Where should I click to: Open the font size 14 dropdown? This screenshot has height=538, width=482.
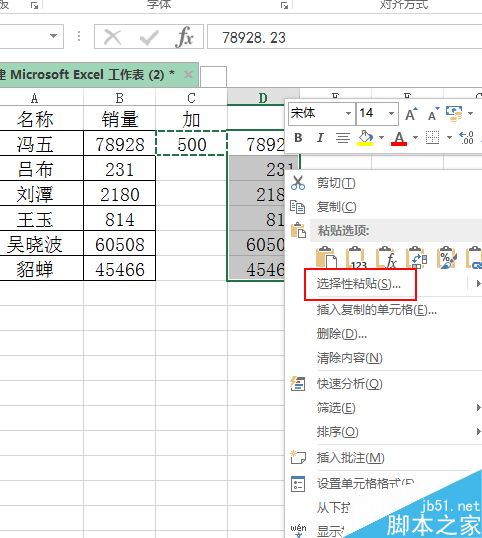click(391, 113)
